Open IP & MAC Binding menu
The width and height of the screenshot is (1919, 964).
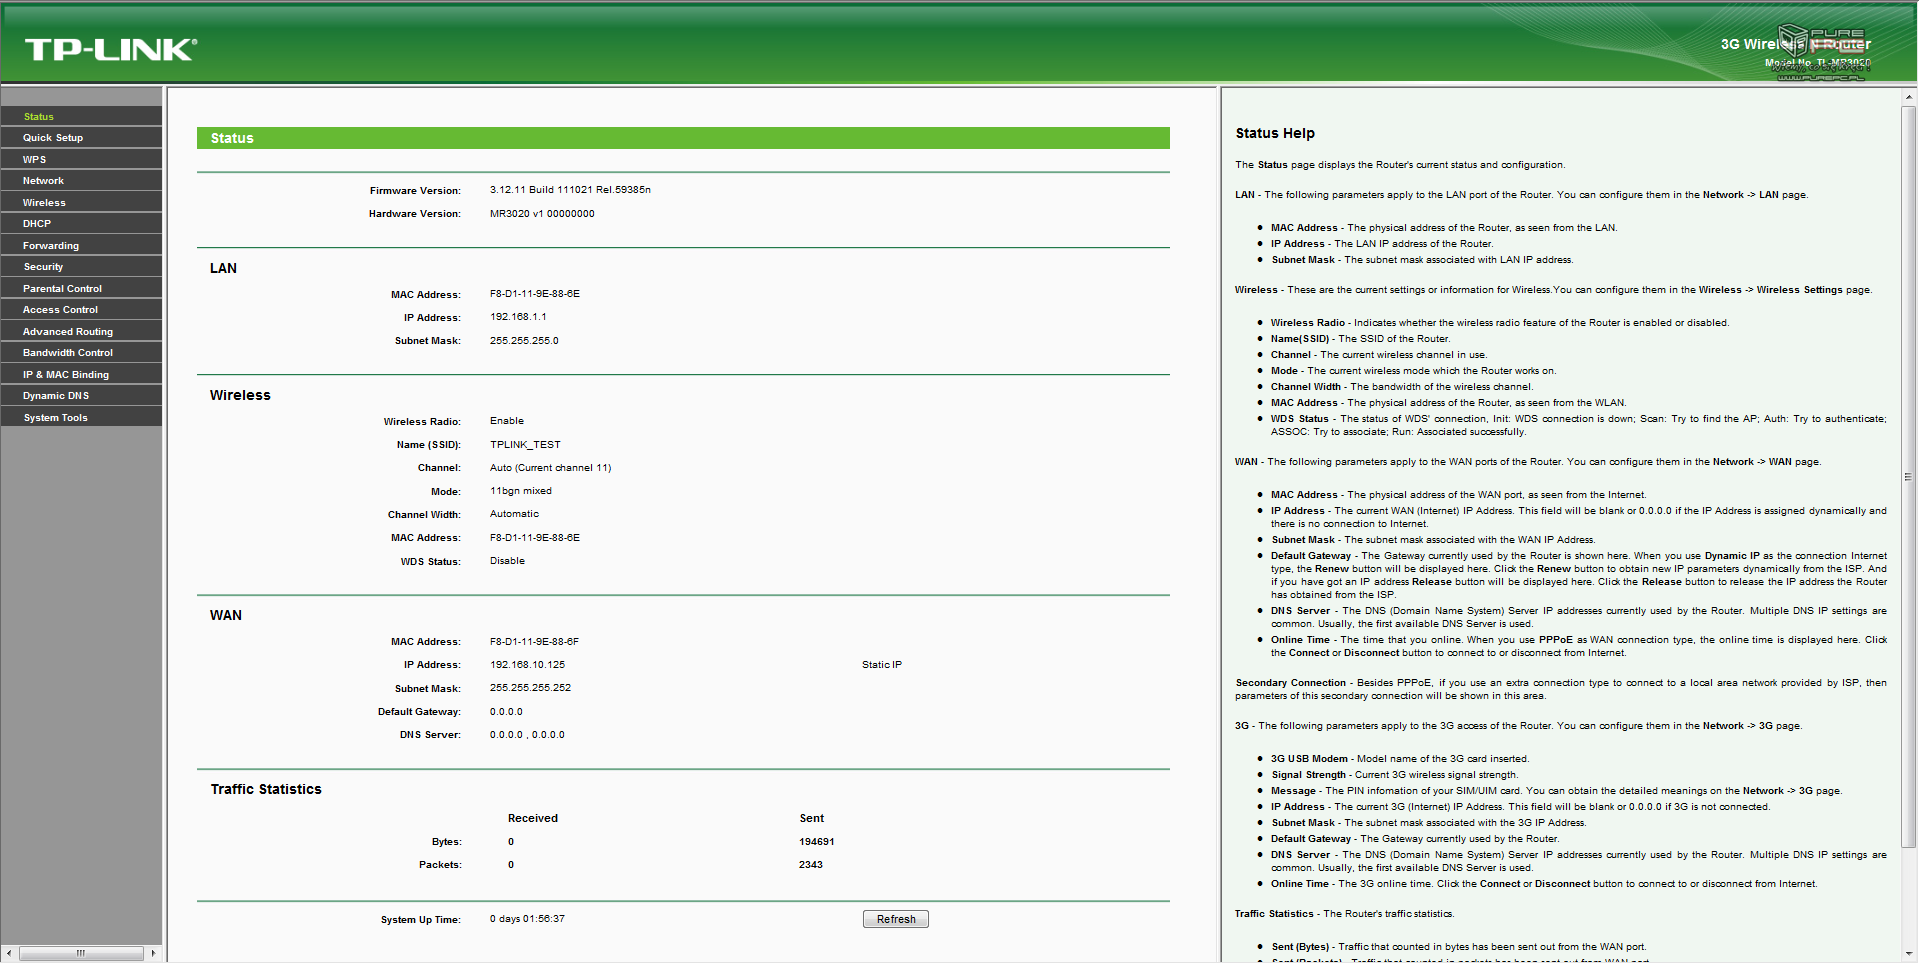click(66, 375)
